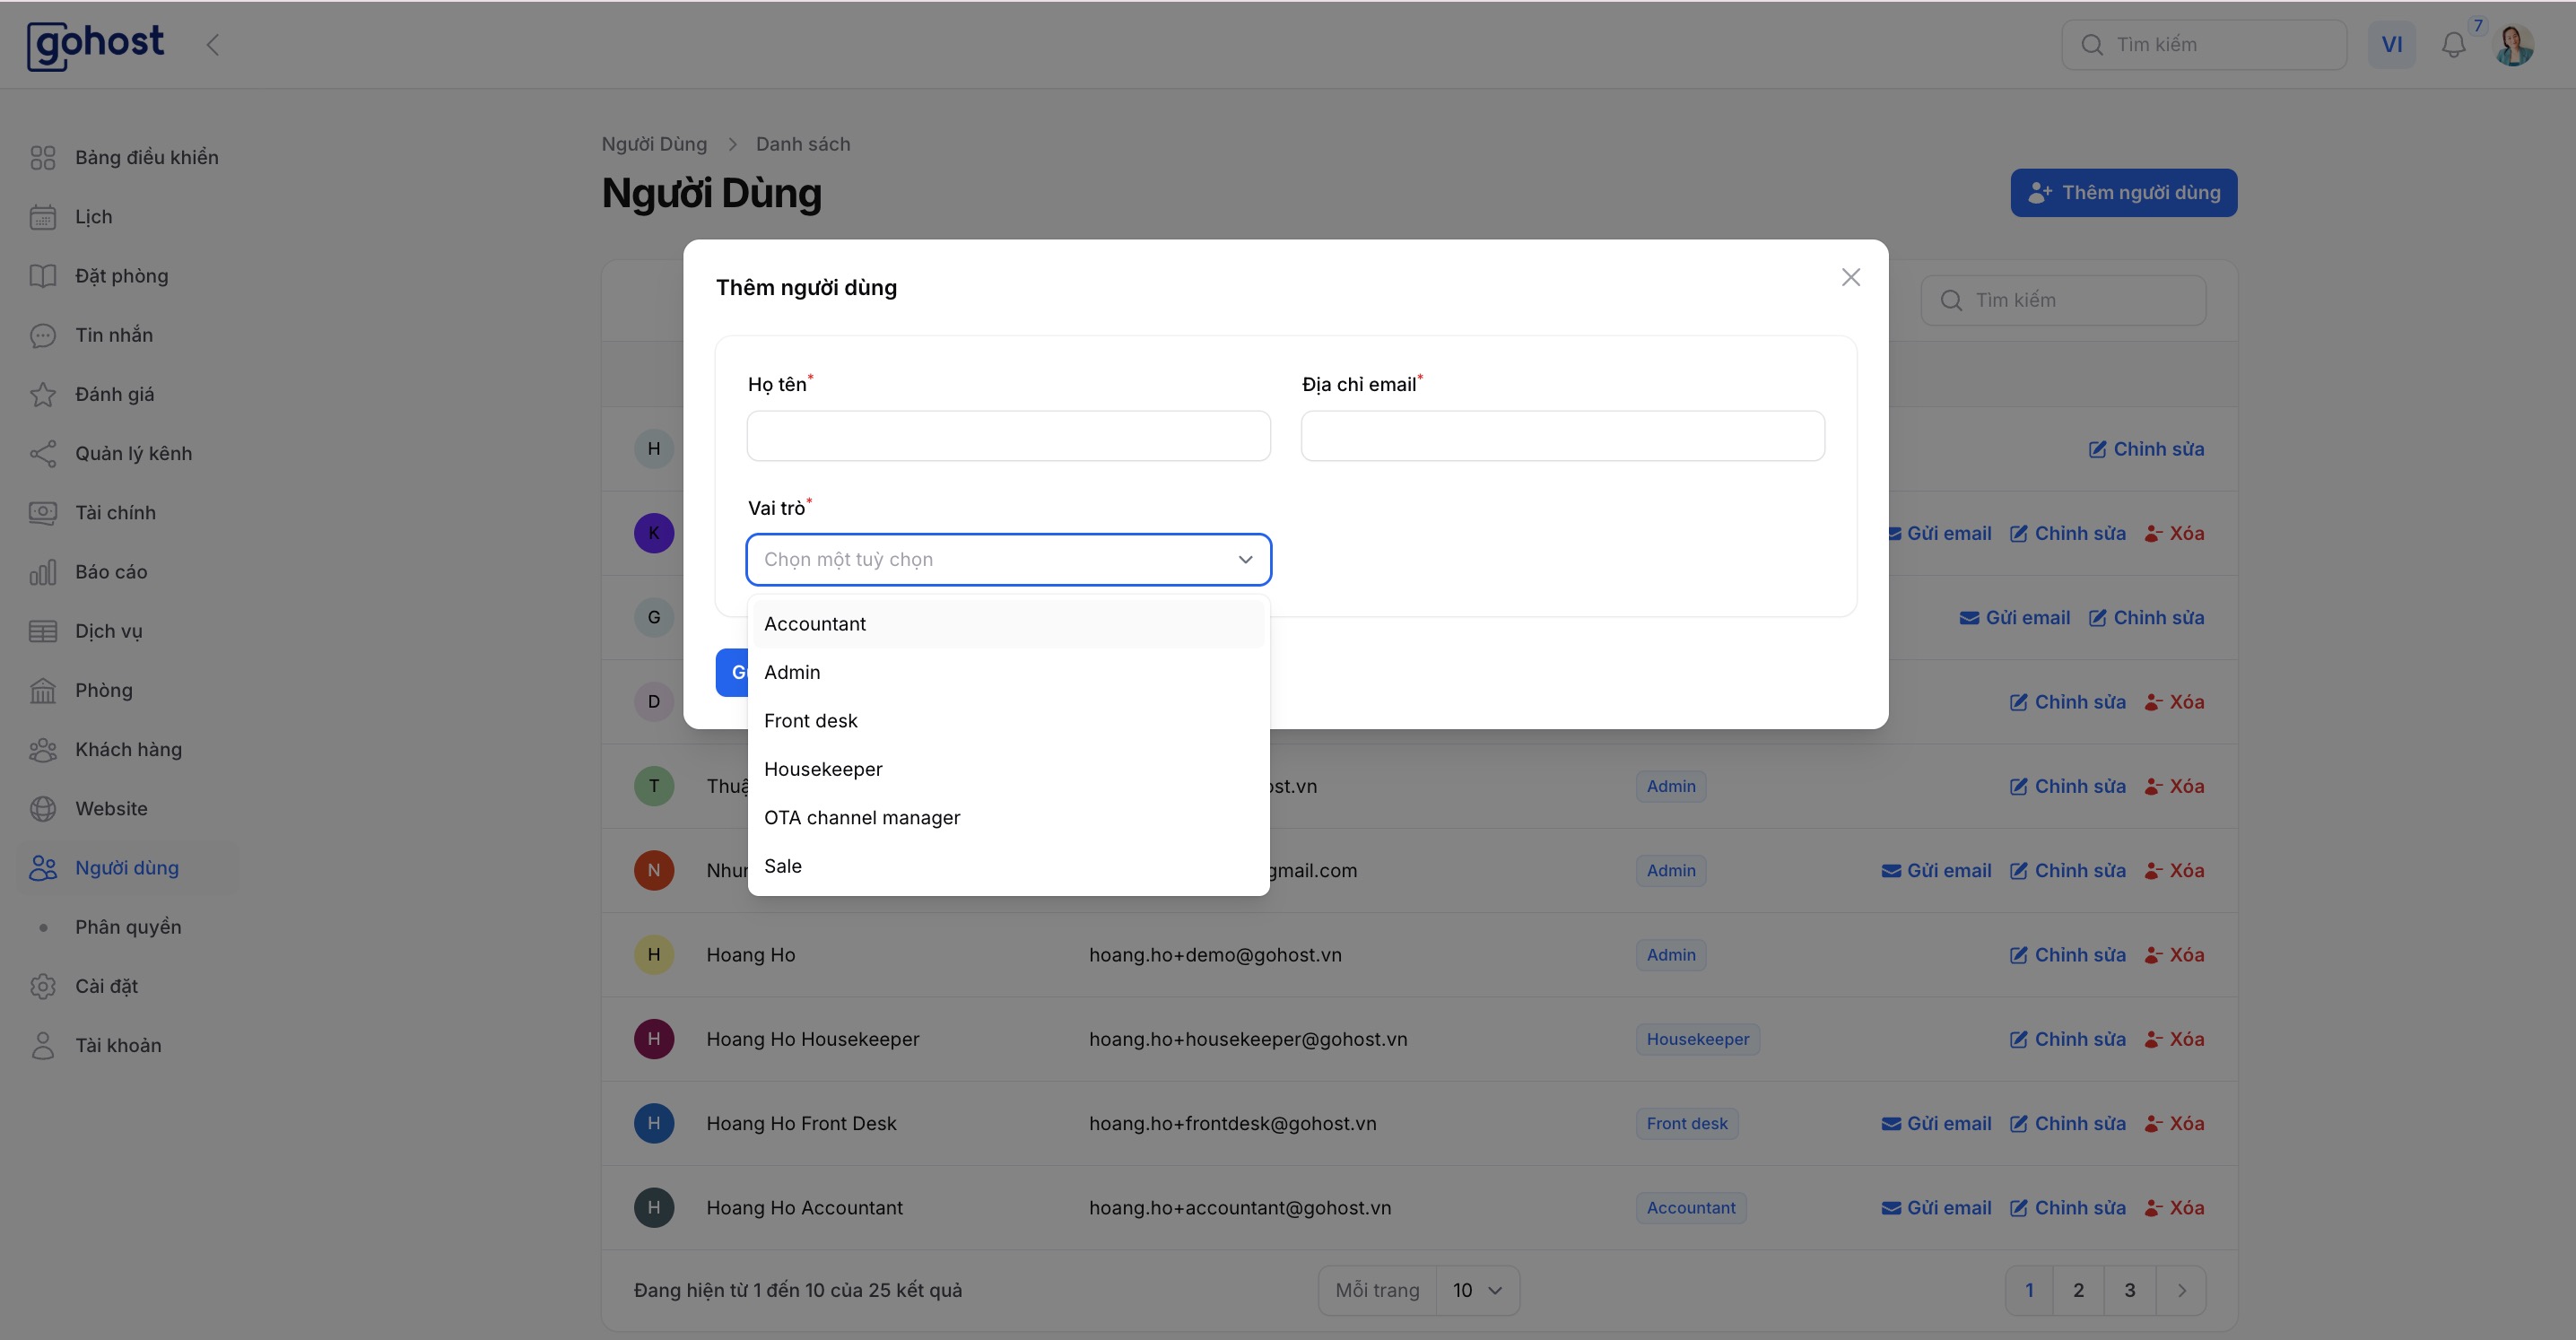This screenshot has width=2576, height=1340.
Task: Open Website globe icon
Action: point(43,809)
